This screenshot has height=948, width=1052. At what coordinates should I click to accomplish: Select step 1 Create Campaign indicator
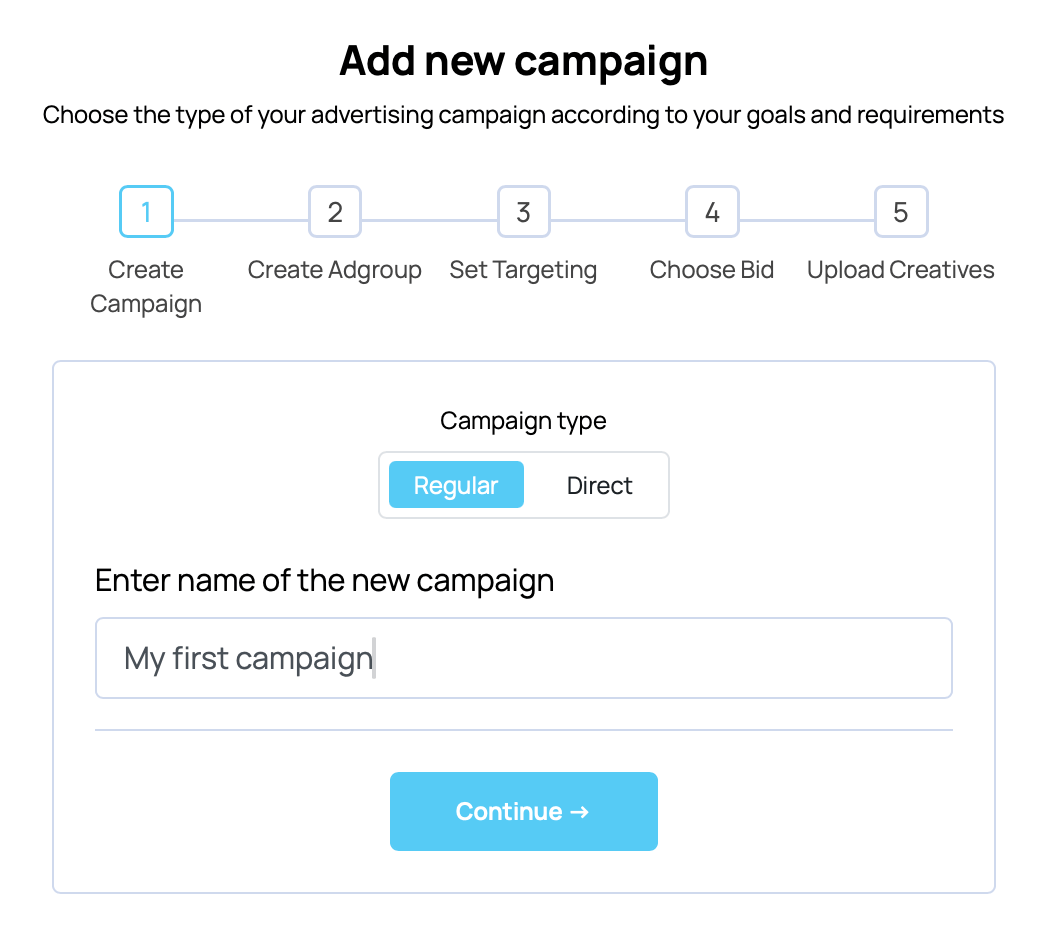click(146, 211)
